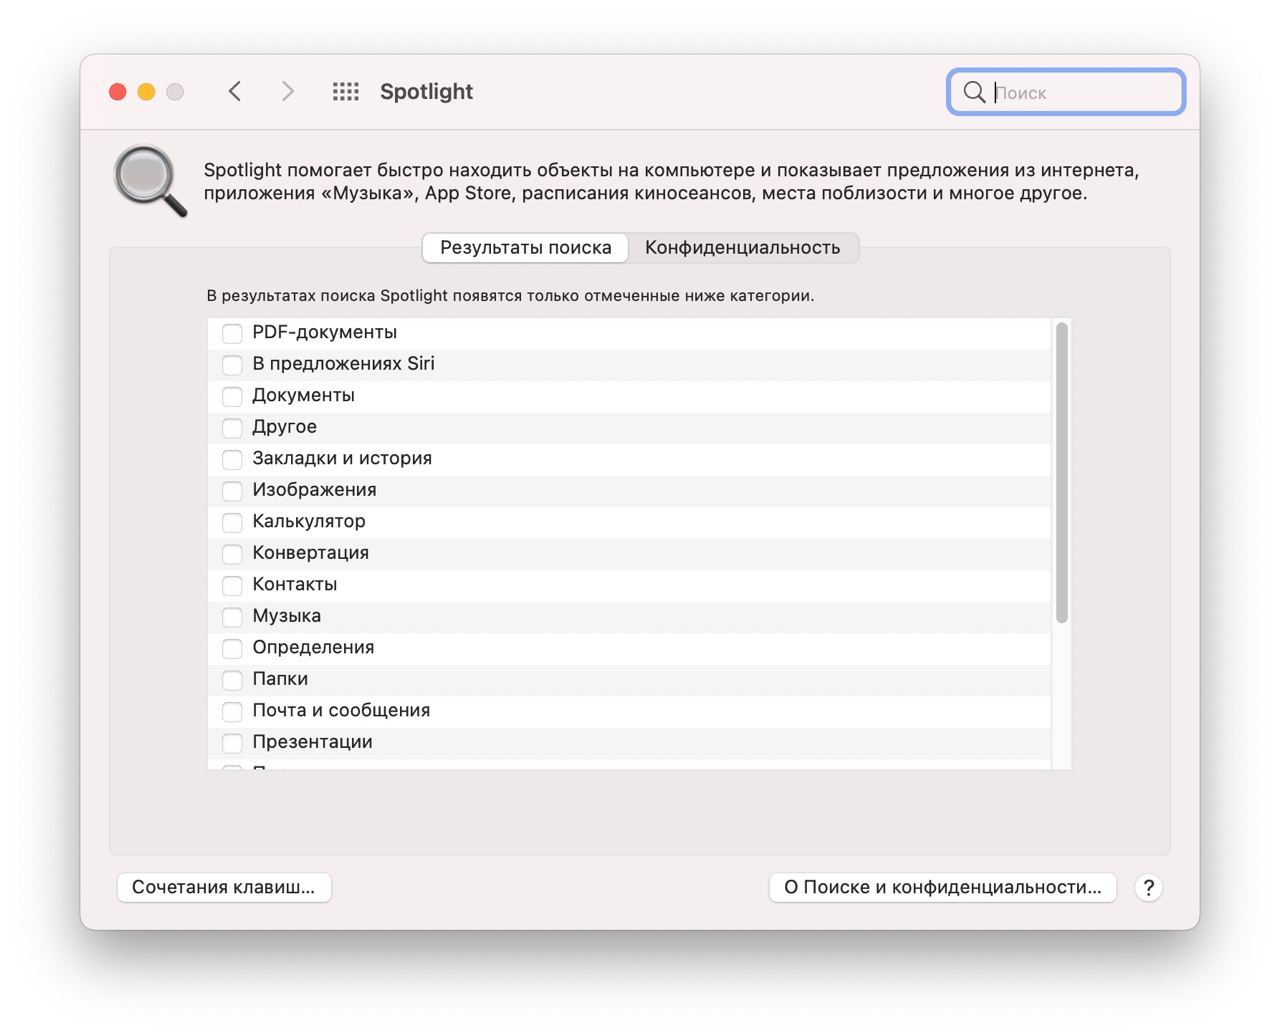Image resolution: width=1280 pixels, height=1036 pixels.
Task: Check the Изображения category
Action: tap(232, 490)
